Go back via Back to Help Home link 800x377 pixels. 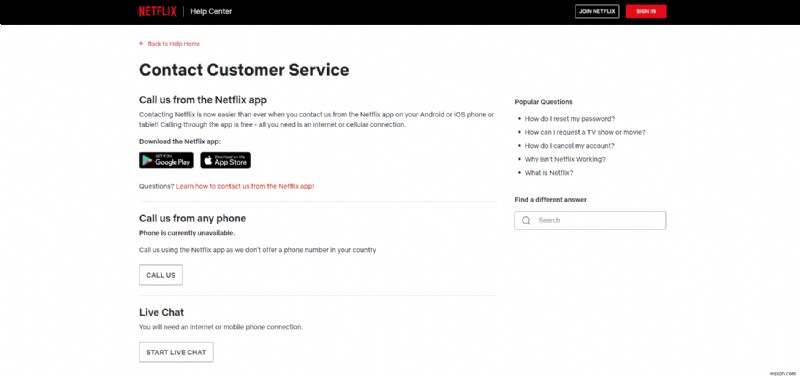coord(173,44)
